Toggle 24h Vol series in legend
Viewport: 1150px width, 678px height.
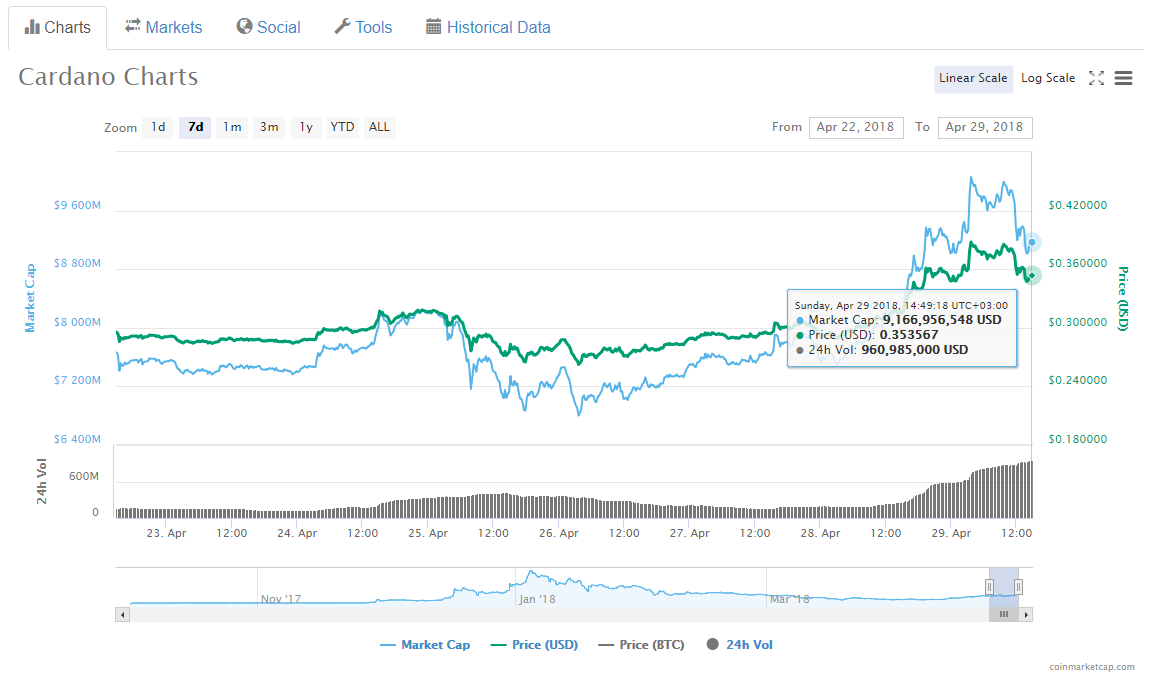pyautogui.click(x=739, y=645)
